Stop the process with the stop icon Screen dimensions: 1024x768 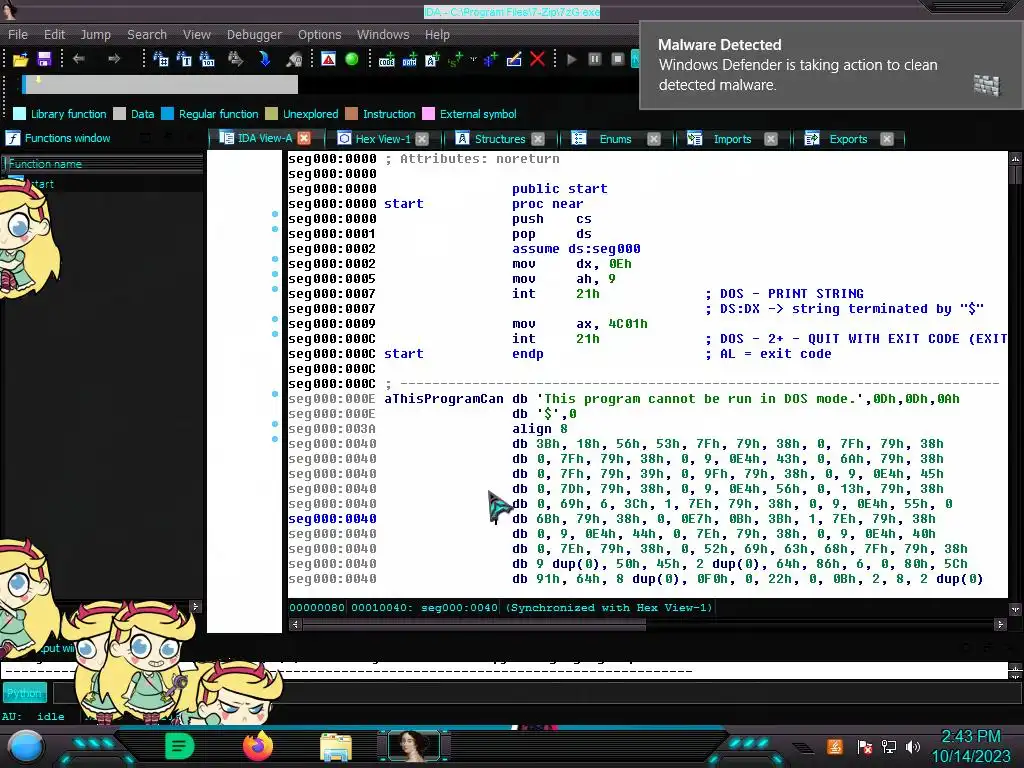tap(618, 59)
